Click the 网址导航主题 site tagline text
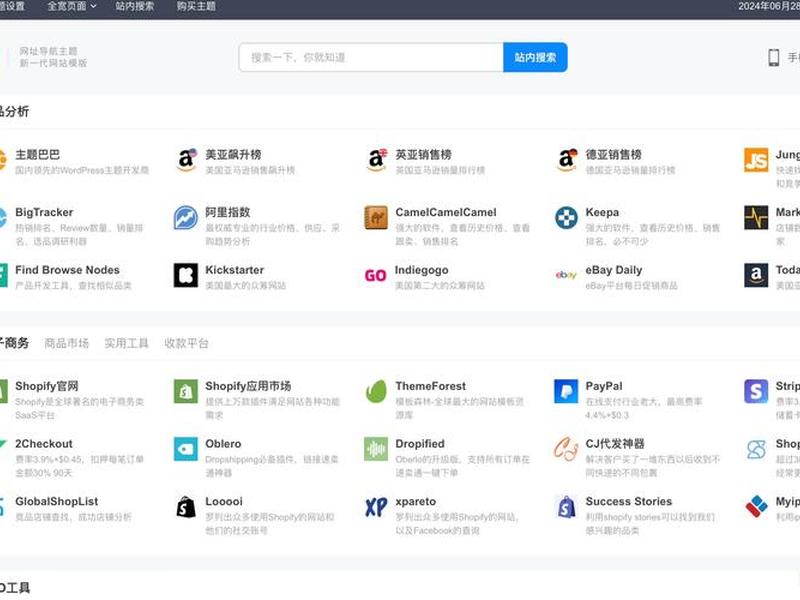800x600 pixels. coord(48,51)
